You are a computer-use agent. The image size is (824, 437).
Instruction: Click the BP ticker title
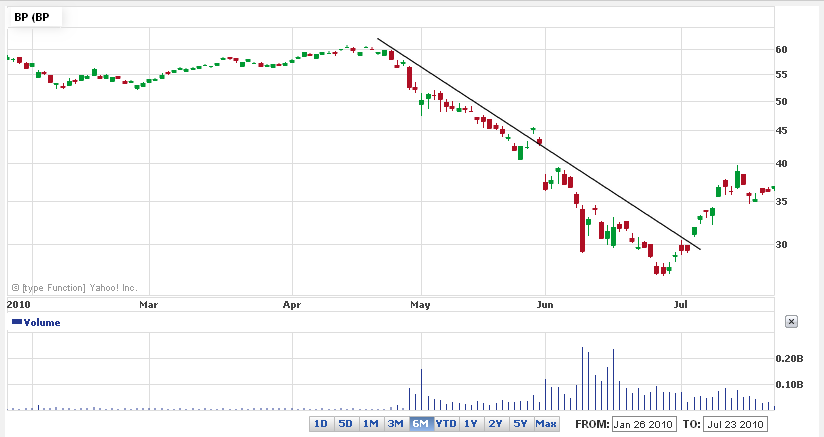32,17
